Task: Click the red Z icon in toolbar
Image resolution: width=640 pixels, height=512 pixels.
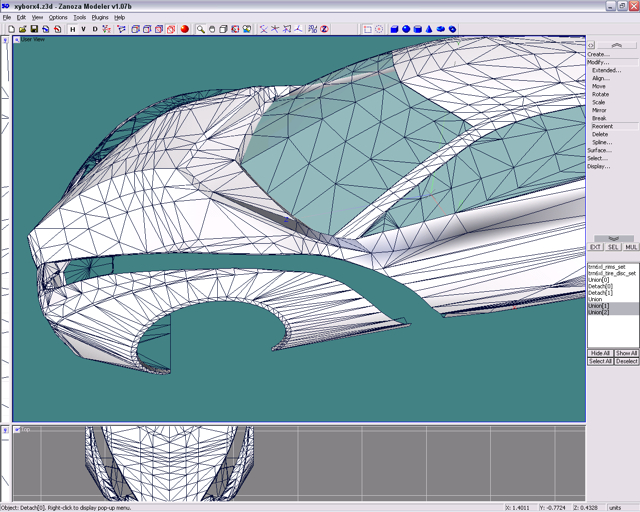Action: (324, 29)
